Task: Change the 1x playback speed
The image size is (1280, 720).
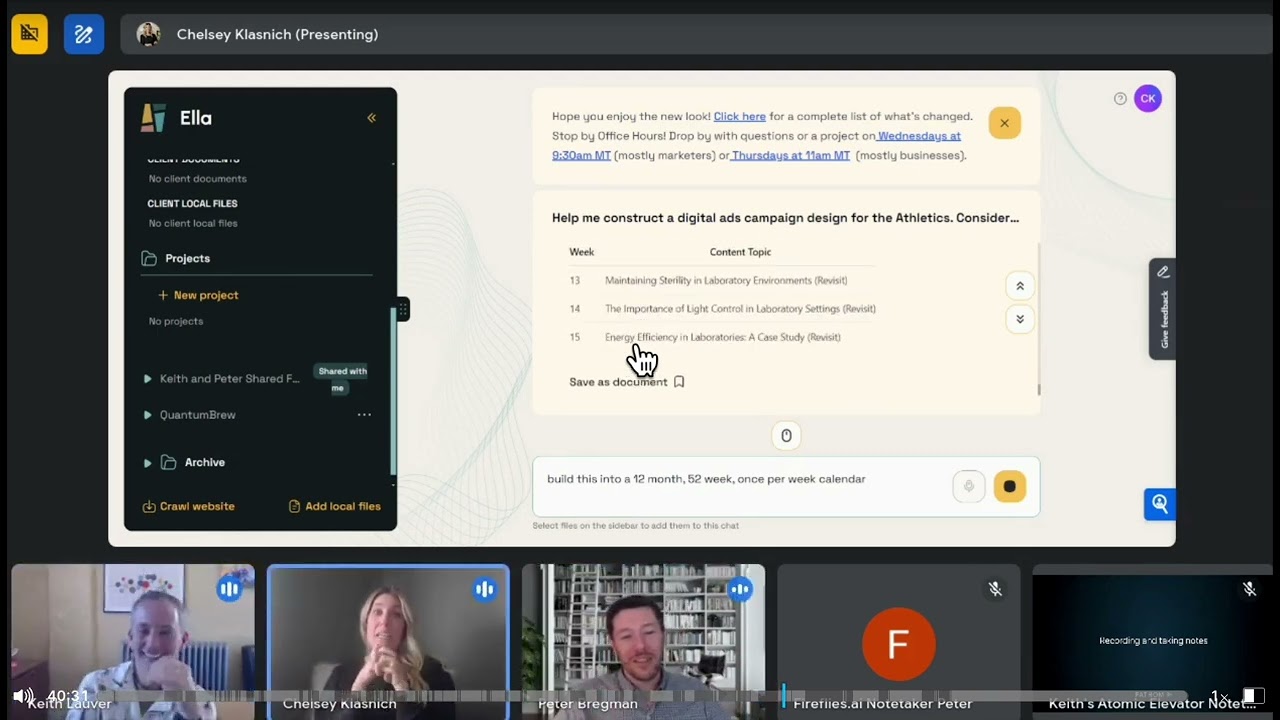Action: 1220,696
